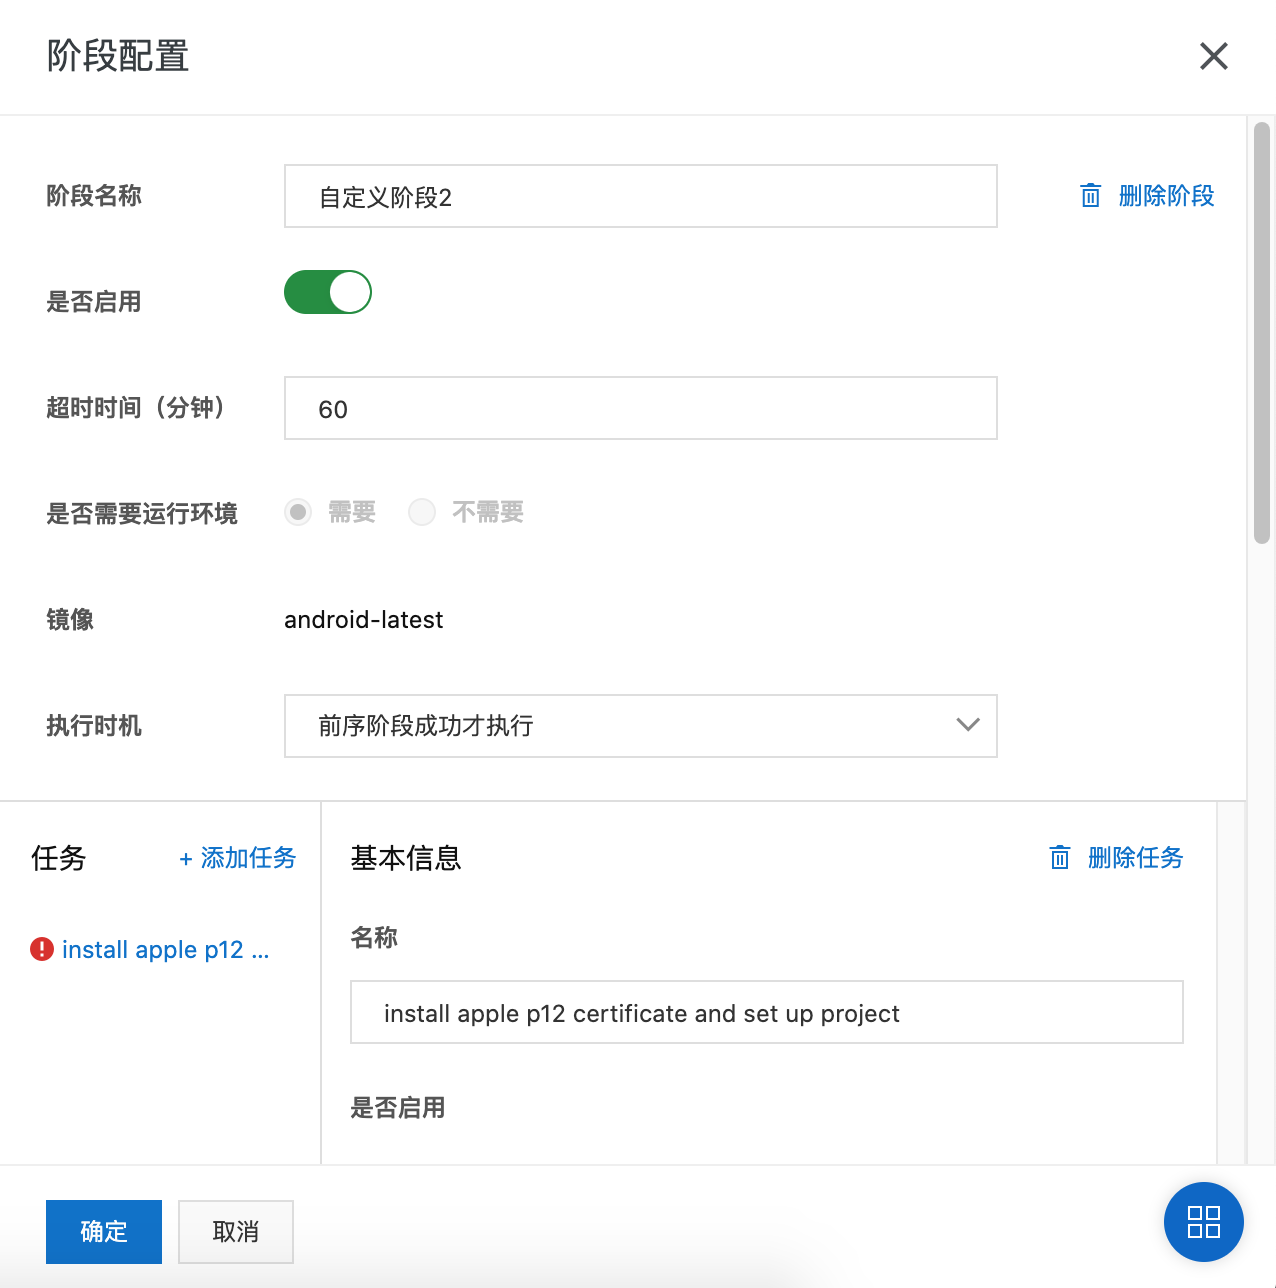Image resolution: width=1276 pixels, height=1288 pixels.
Task: Click the dialog vertical scrollbar thumb
Action: click(1262, 333)
